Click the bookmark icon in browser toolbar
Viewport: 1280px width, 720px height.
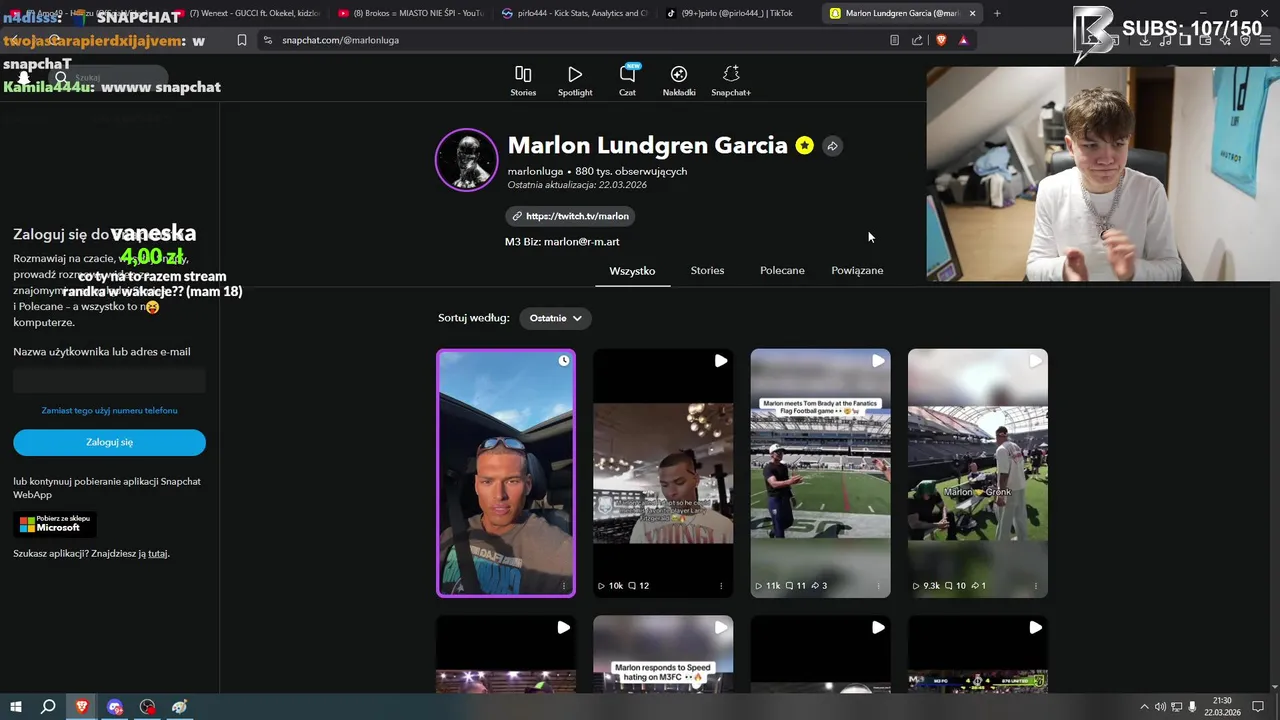pos(242,40)
